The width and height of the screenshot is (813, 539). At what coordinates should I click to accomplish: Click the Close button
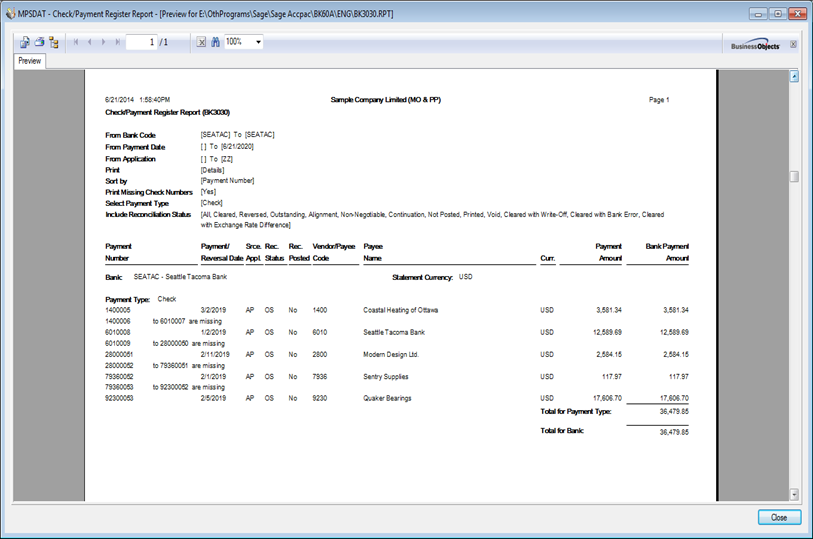click(779, 517)
